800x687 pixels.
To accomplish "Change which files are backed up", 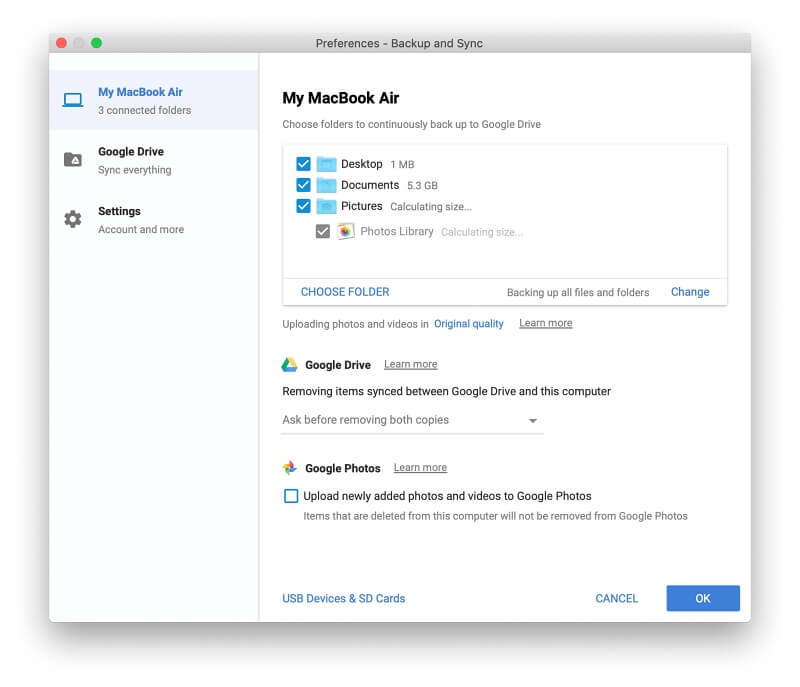I will [690, 292].
